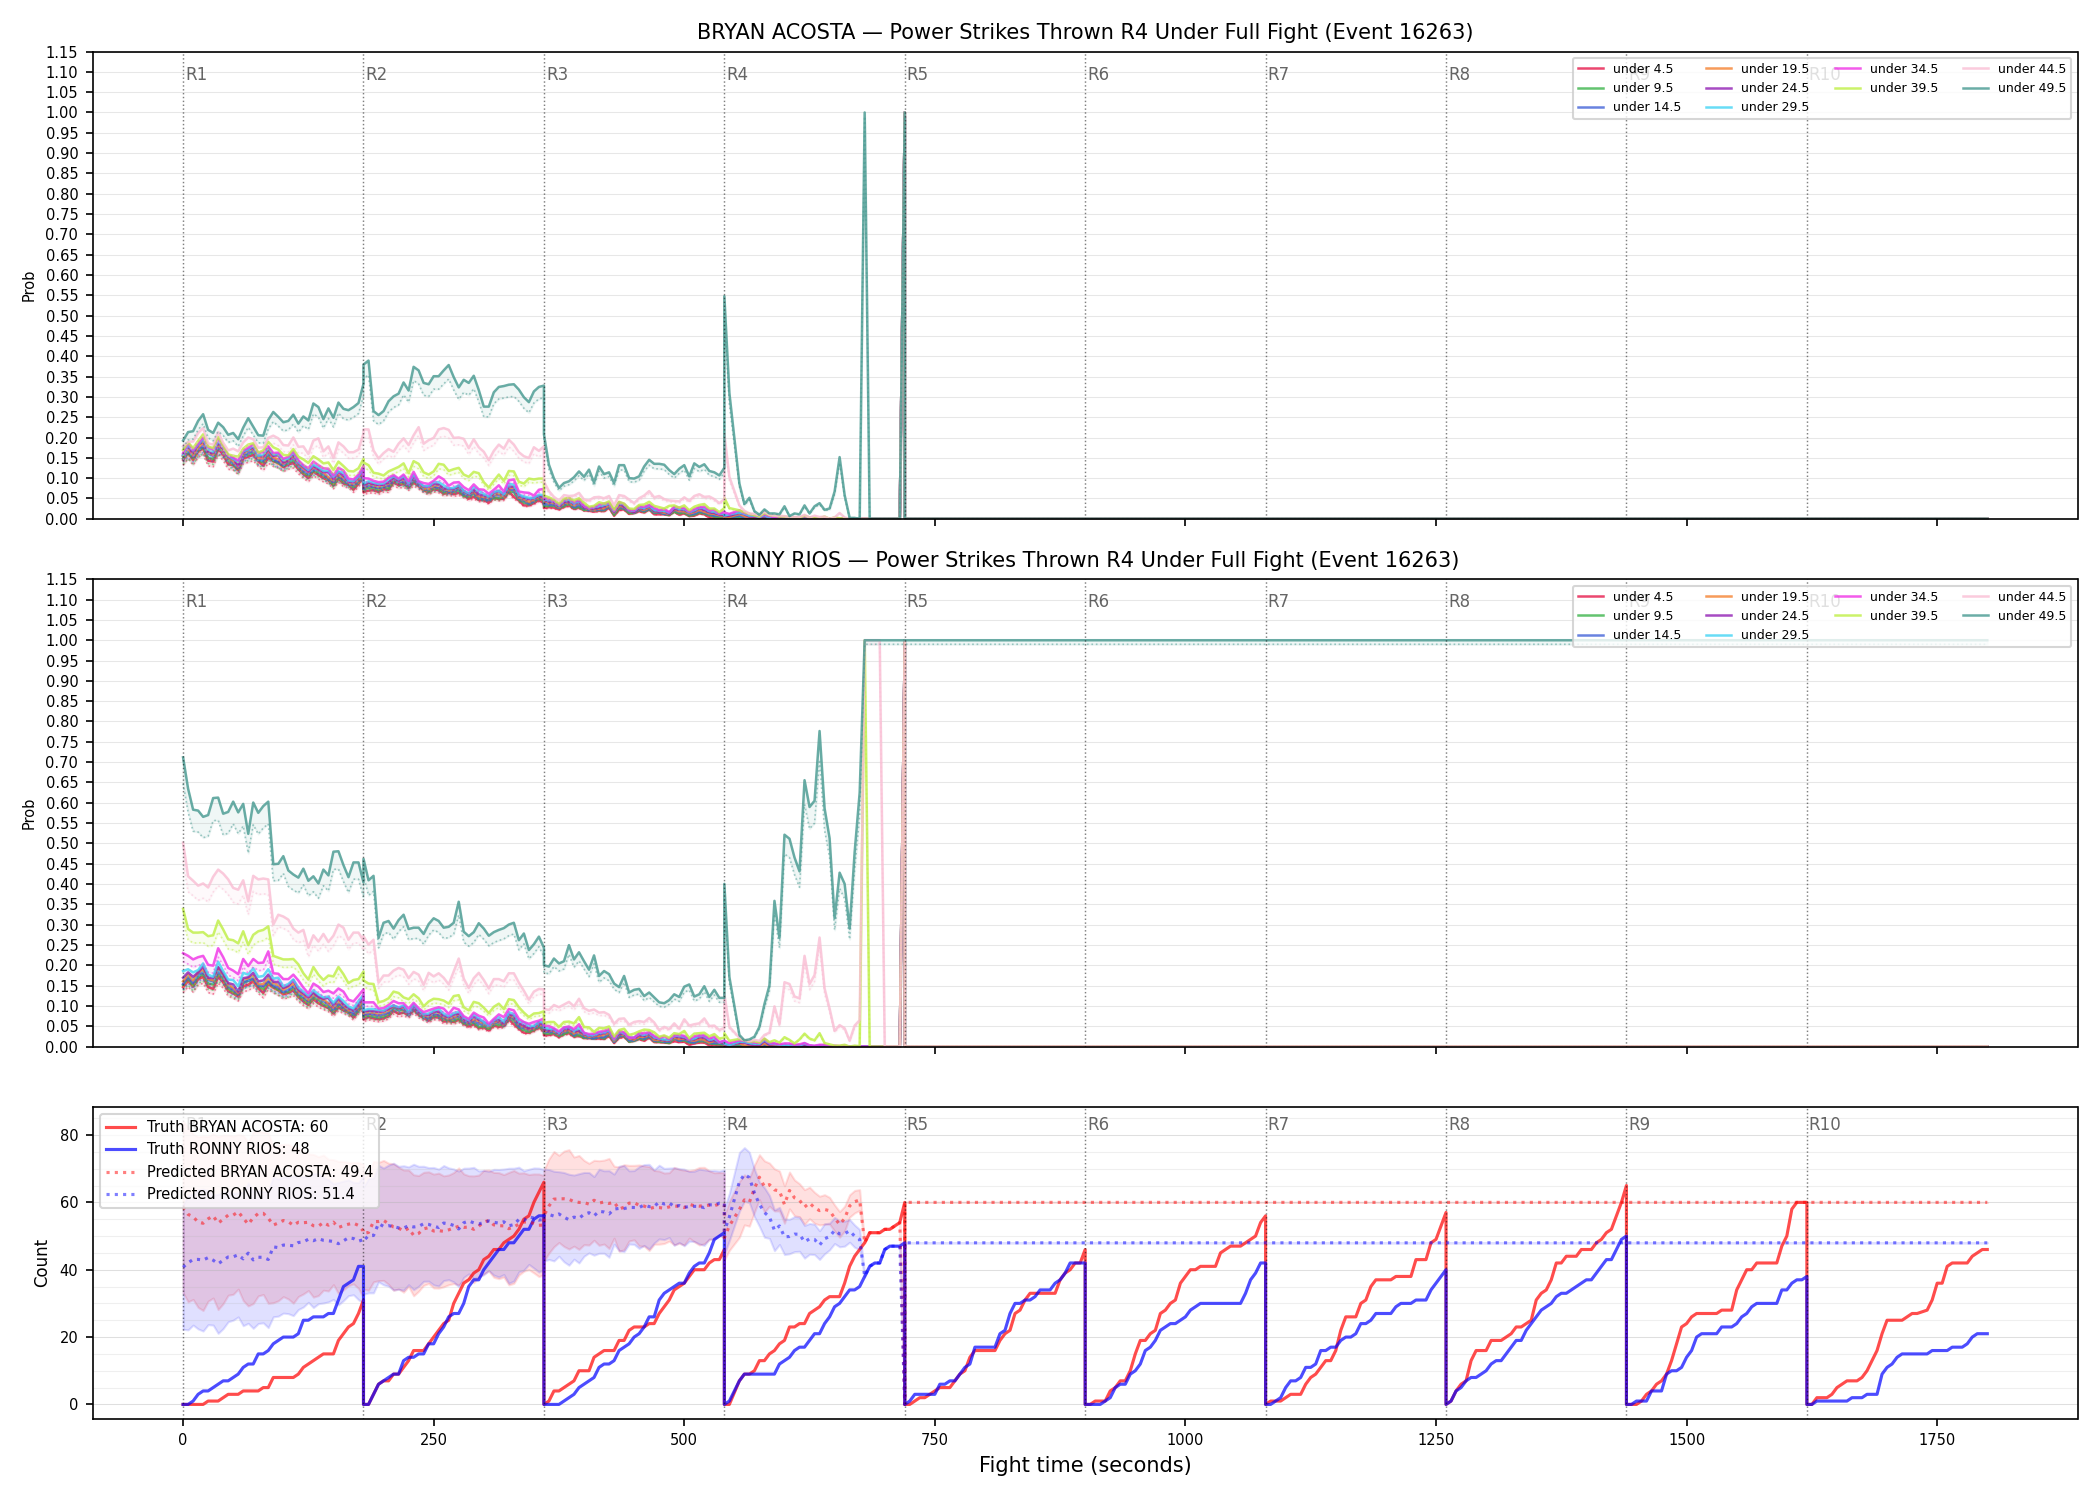Click 'Prob' axis label on Bryan Acosta chart
Screen dimensions: 2100x1500
28,286
